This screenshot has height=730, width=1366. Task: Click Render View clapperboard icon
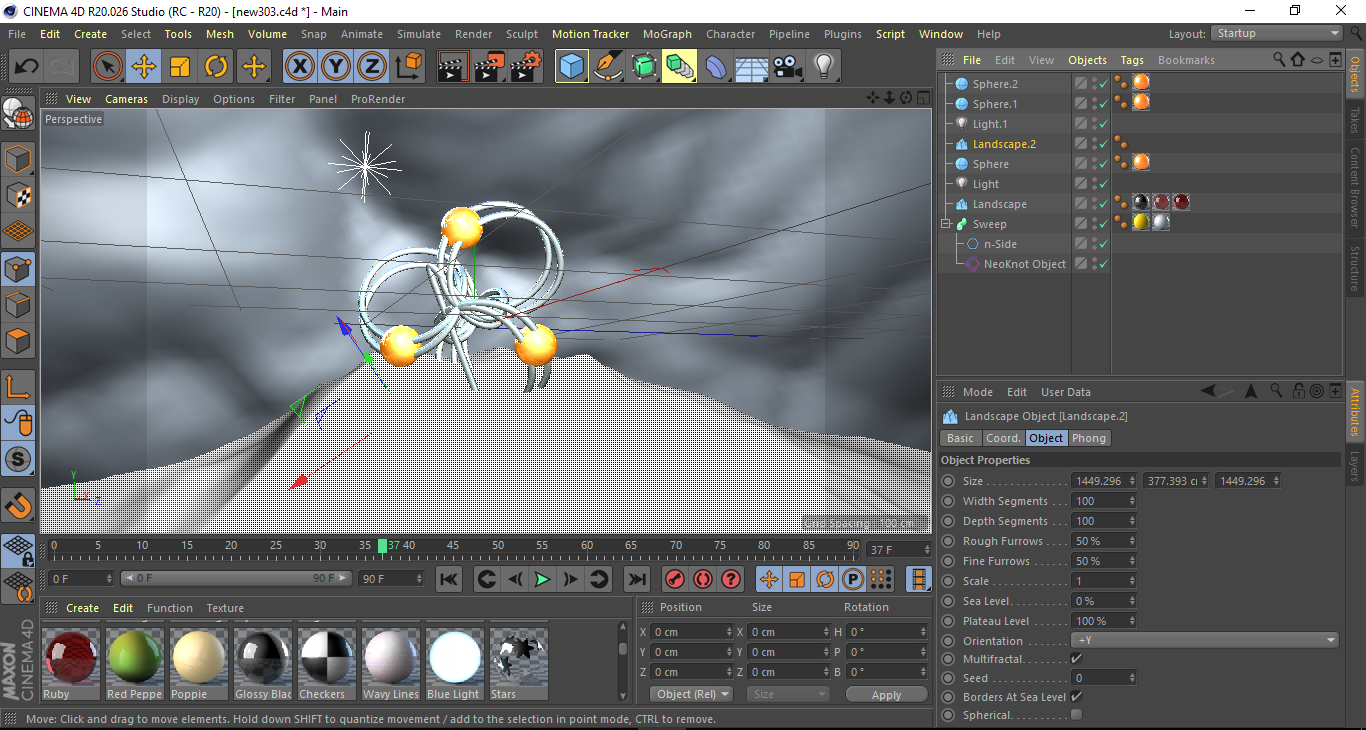(454, 67)
